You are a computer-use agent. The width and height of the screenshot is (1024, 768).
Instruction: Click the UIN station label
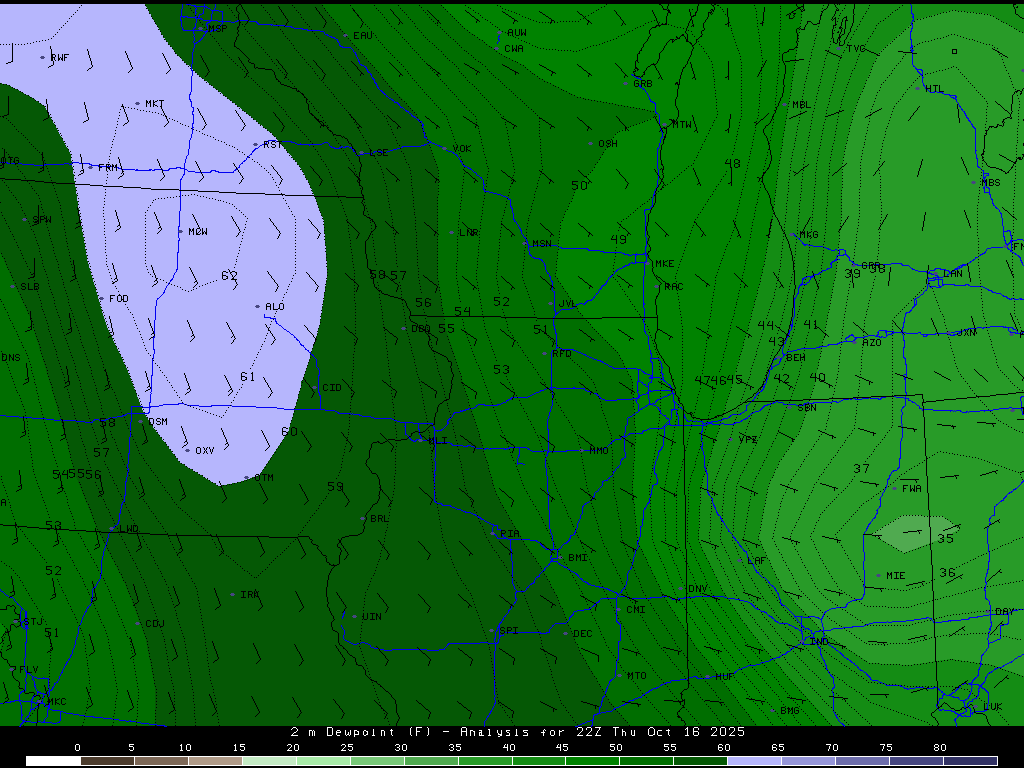[x=372, y=616]
